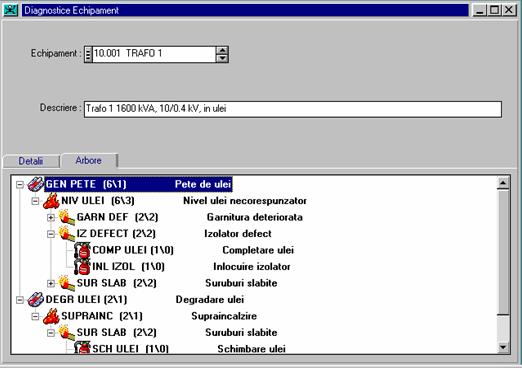Image resolution: width=522 pixels, height=368 pixels.
Task: Collapse the GEN PETE node
Action: click(x=20, y=184)
